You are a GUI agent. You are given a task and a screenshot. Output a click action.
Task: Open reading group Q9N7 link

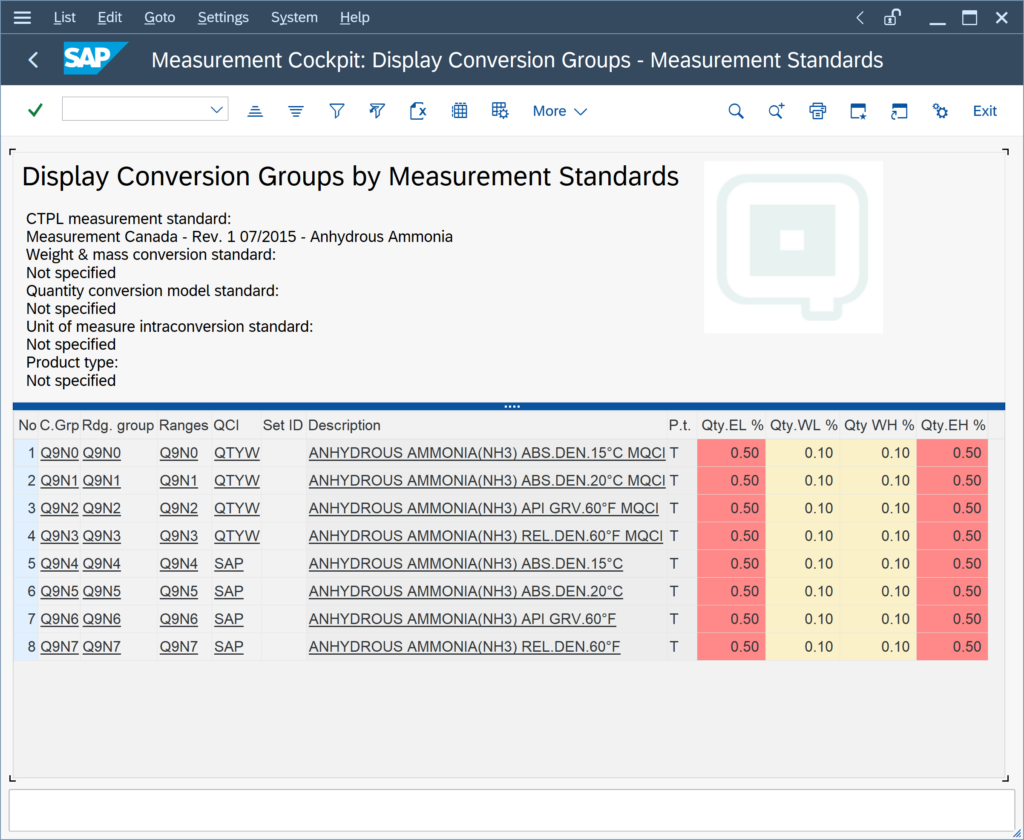pyautogui.click(x=102, y=647)
